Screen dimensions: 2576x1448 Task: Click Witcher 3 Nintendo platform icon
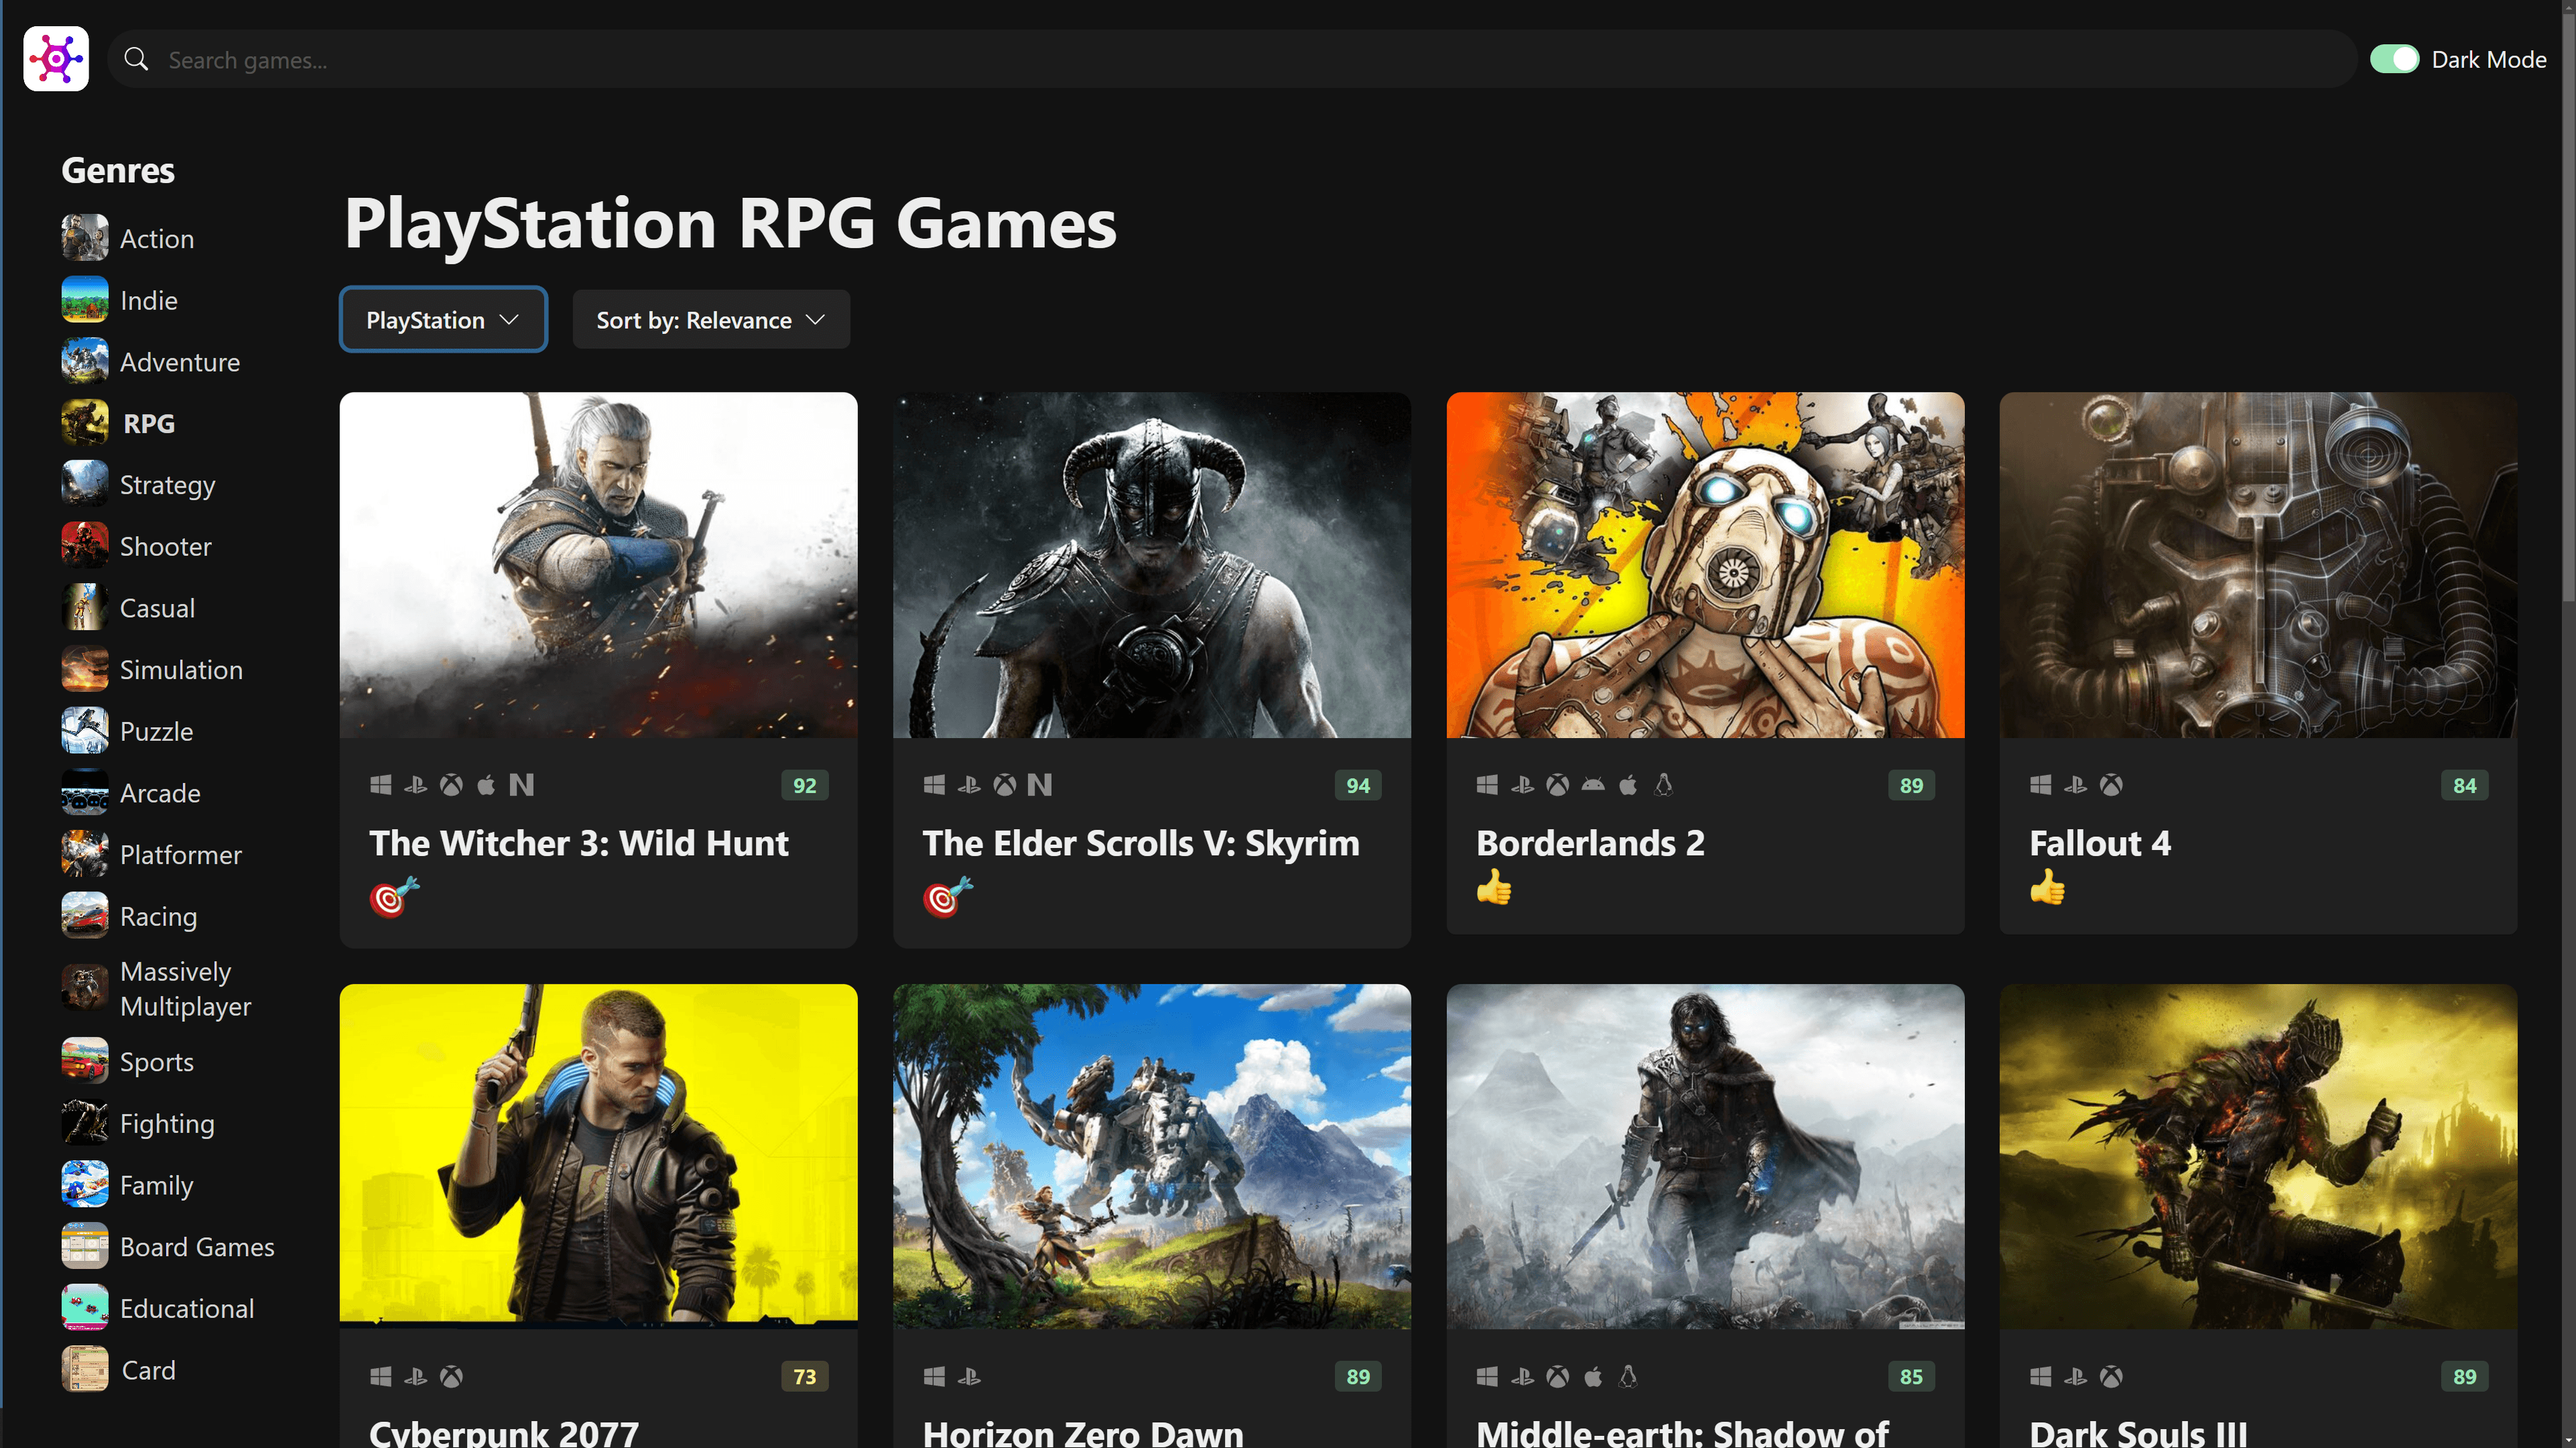tap(521, 785)
